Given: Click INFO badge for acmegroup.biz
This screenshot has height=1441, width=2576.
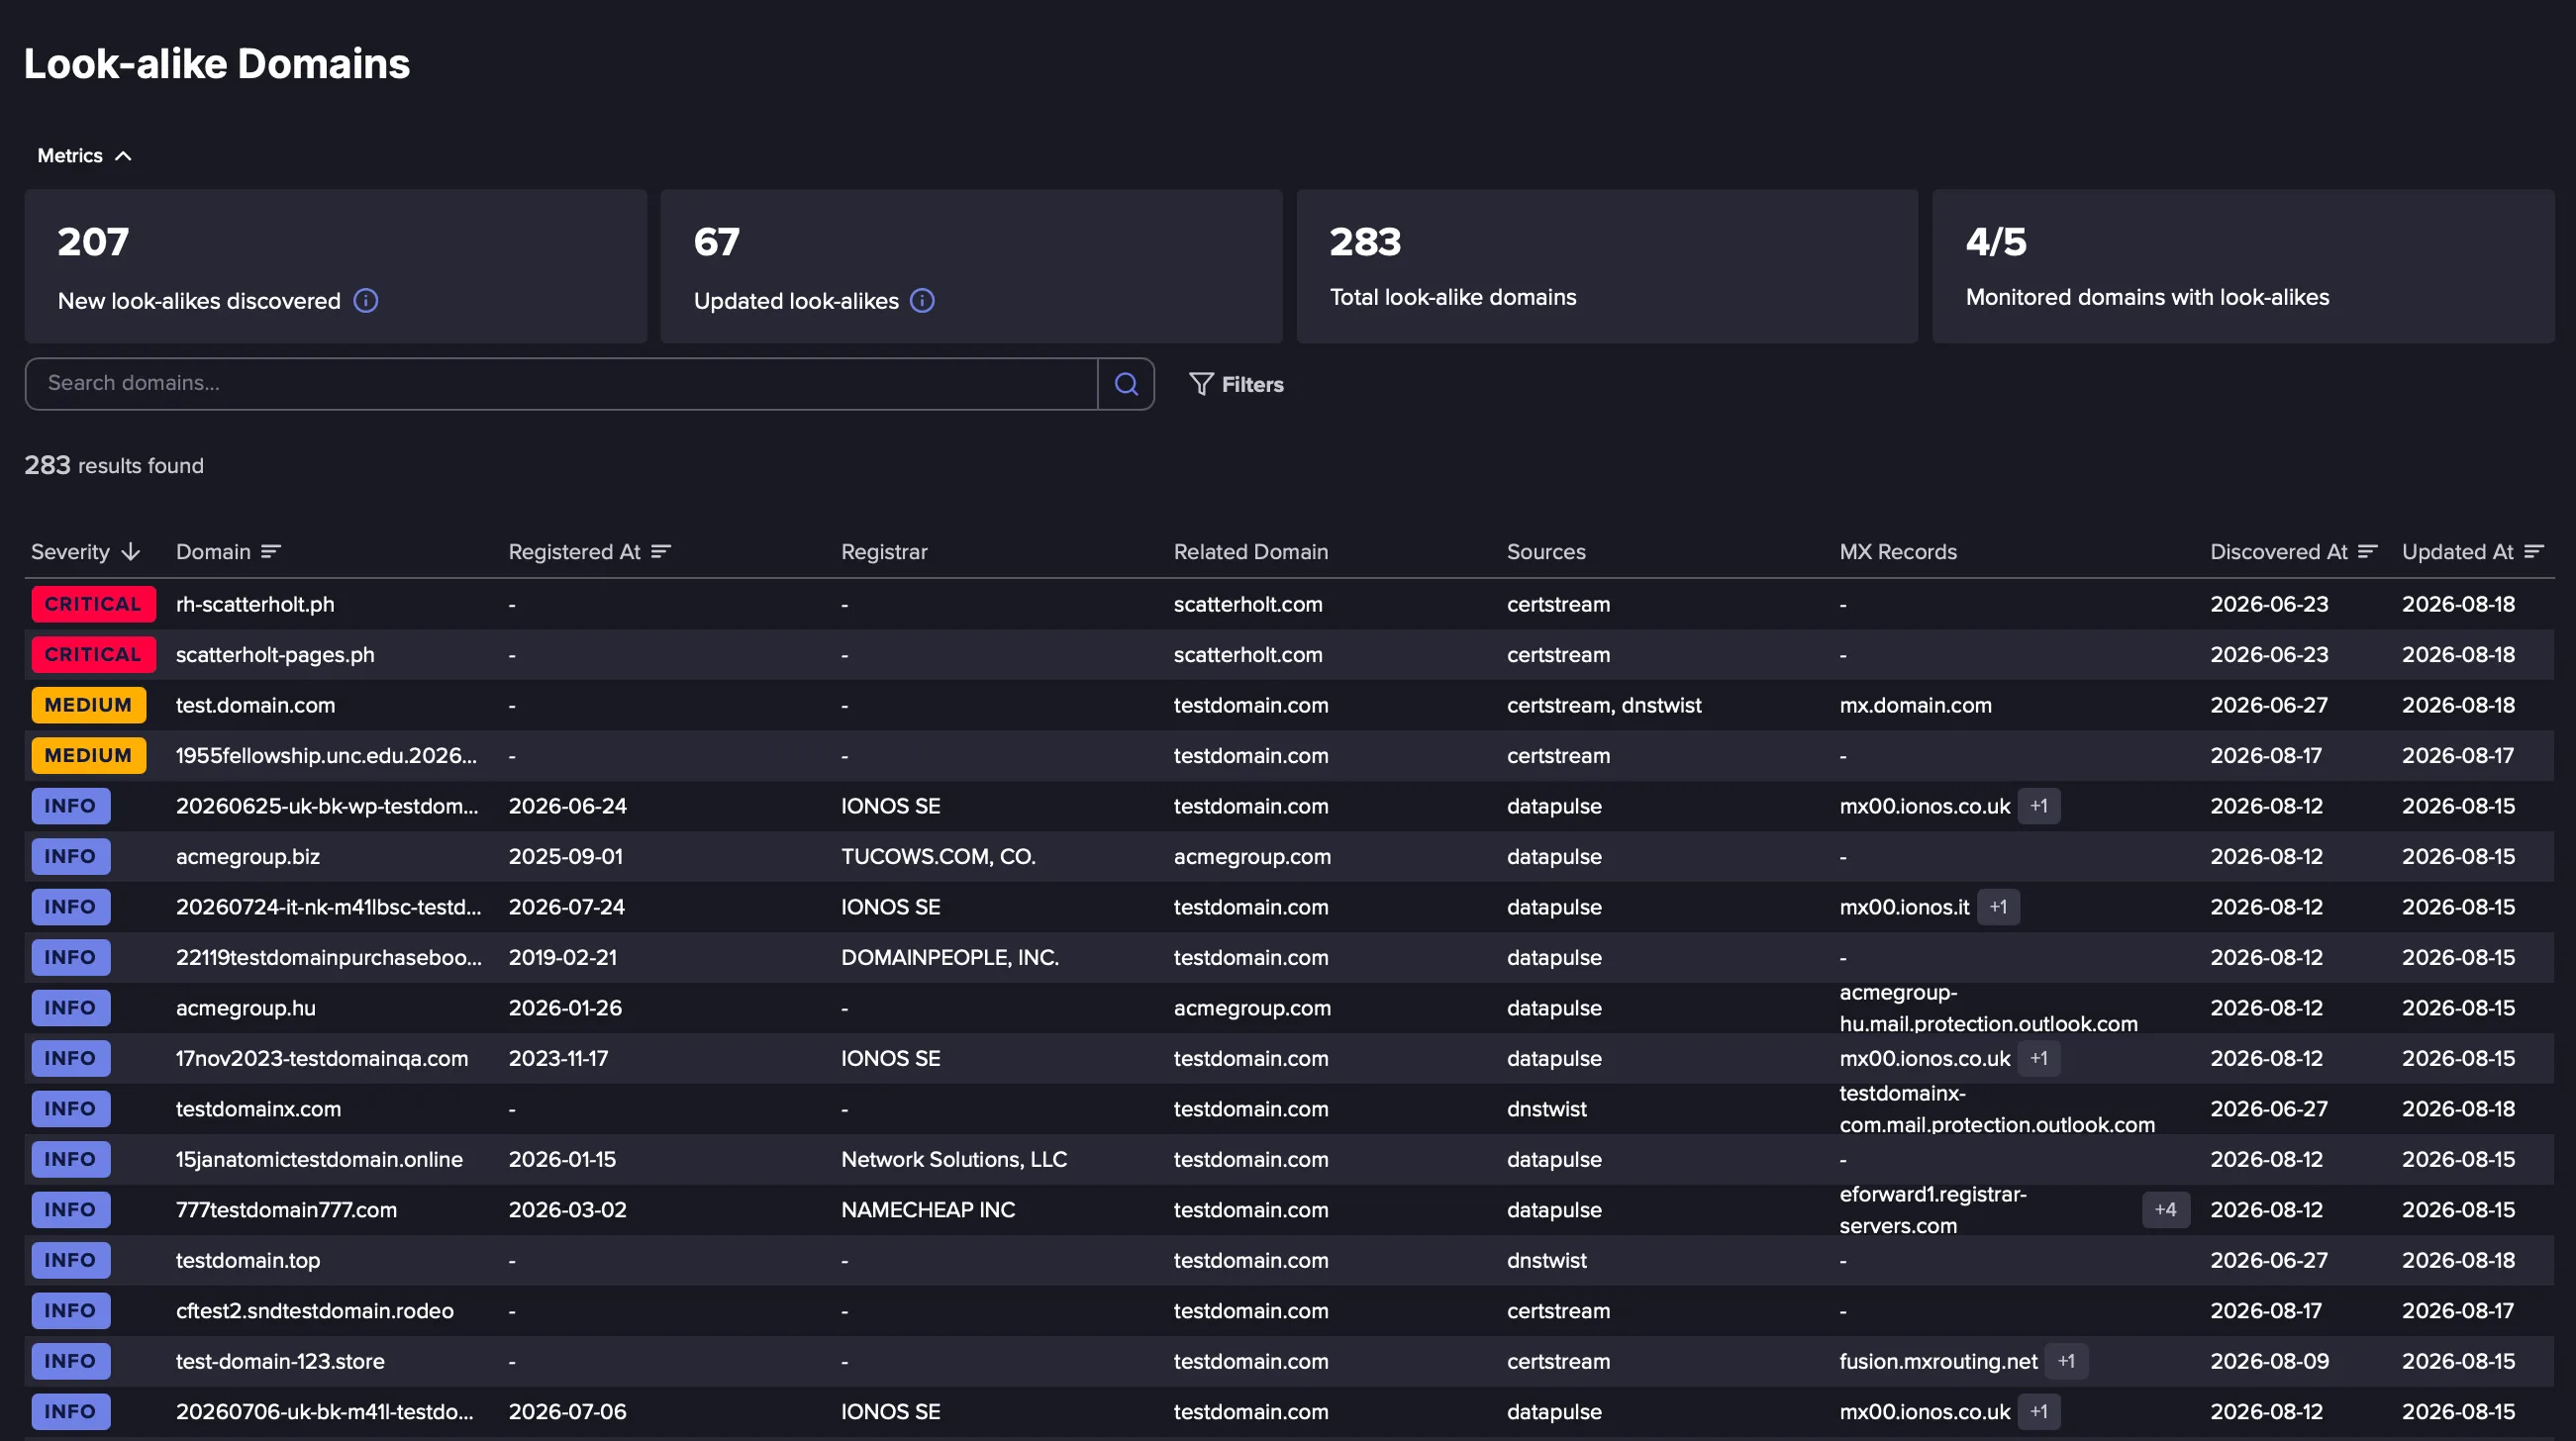Looking at the screenshot, I should (x=70, y=857).
